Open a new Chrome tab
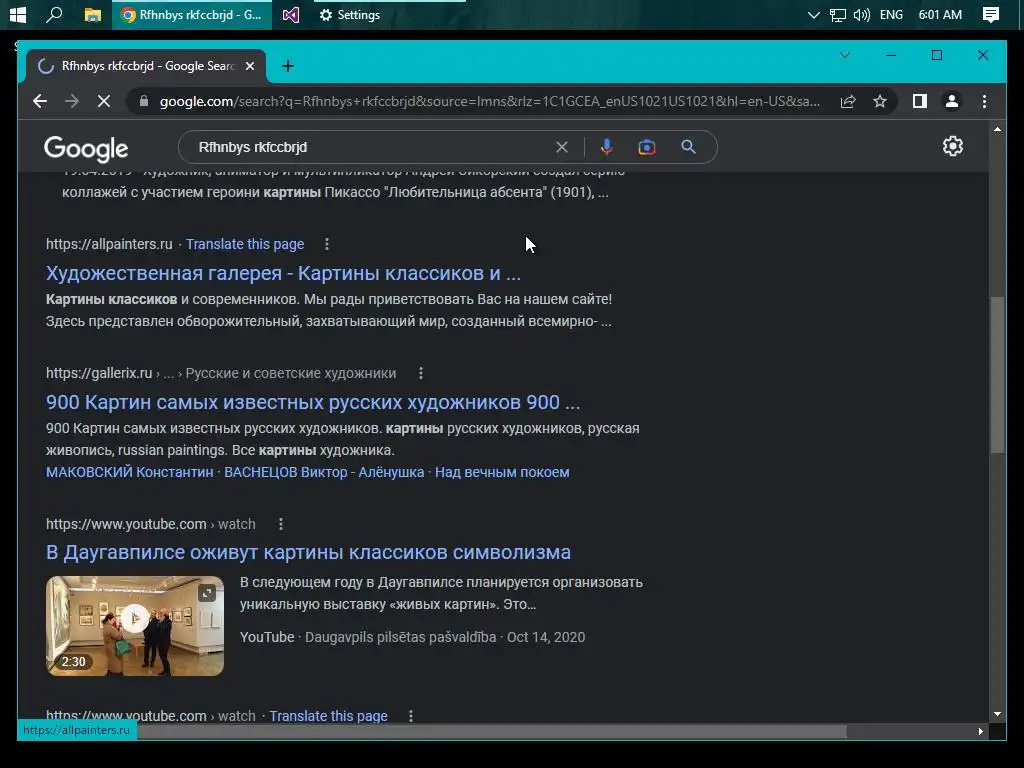Screen dimensions: 1024x768 (x=287, y=66)
